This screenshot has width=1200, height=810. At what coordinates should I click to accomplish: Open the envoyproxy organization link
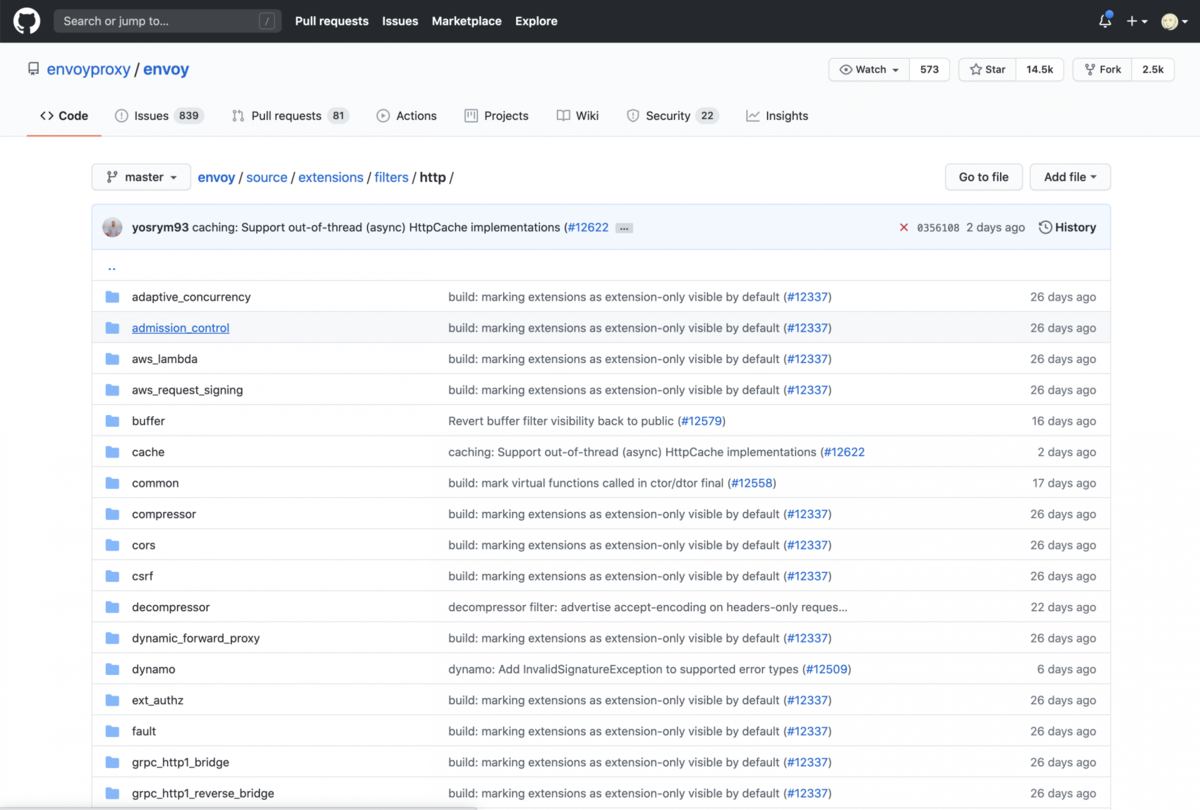[x=91, y=70]
